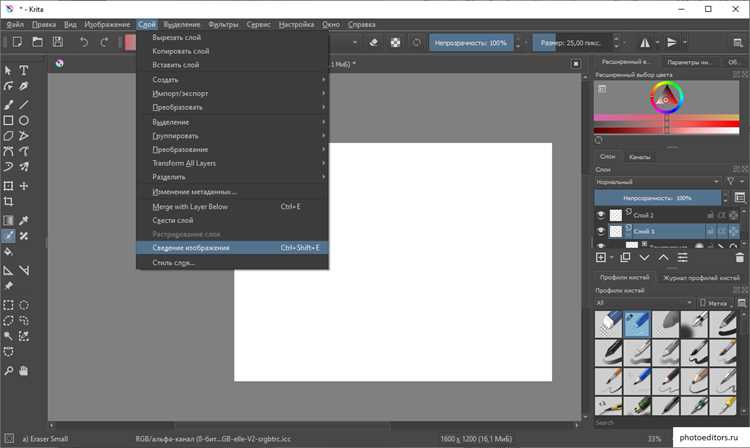This screenshot has width=750, height=448.
Task: Move the layer up with the chevron
Action: click(663, 258)
